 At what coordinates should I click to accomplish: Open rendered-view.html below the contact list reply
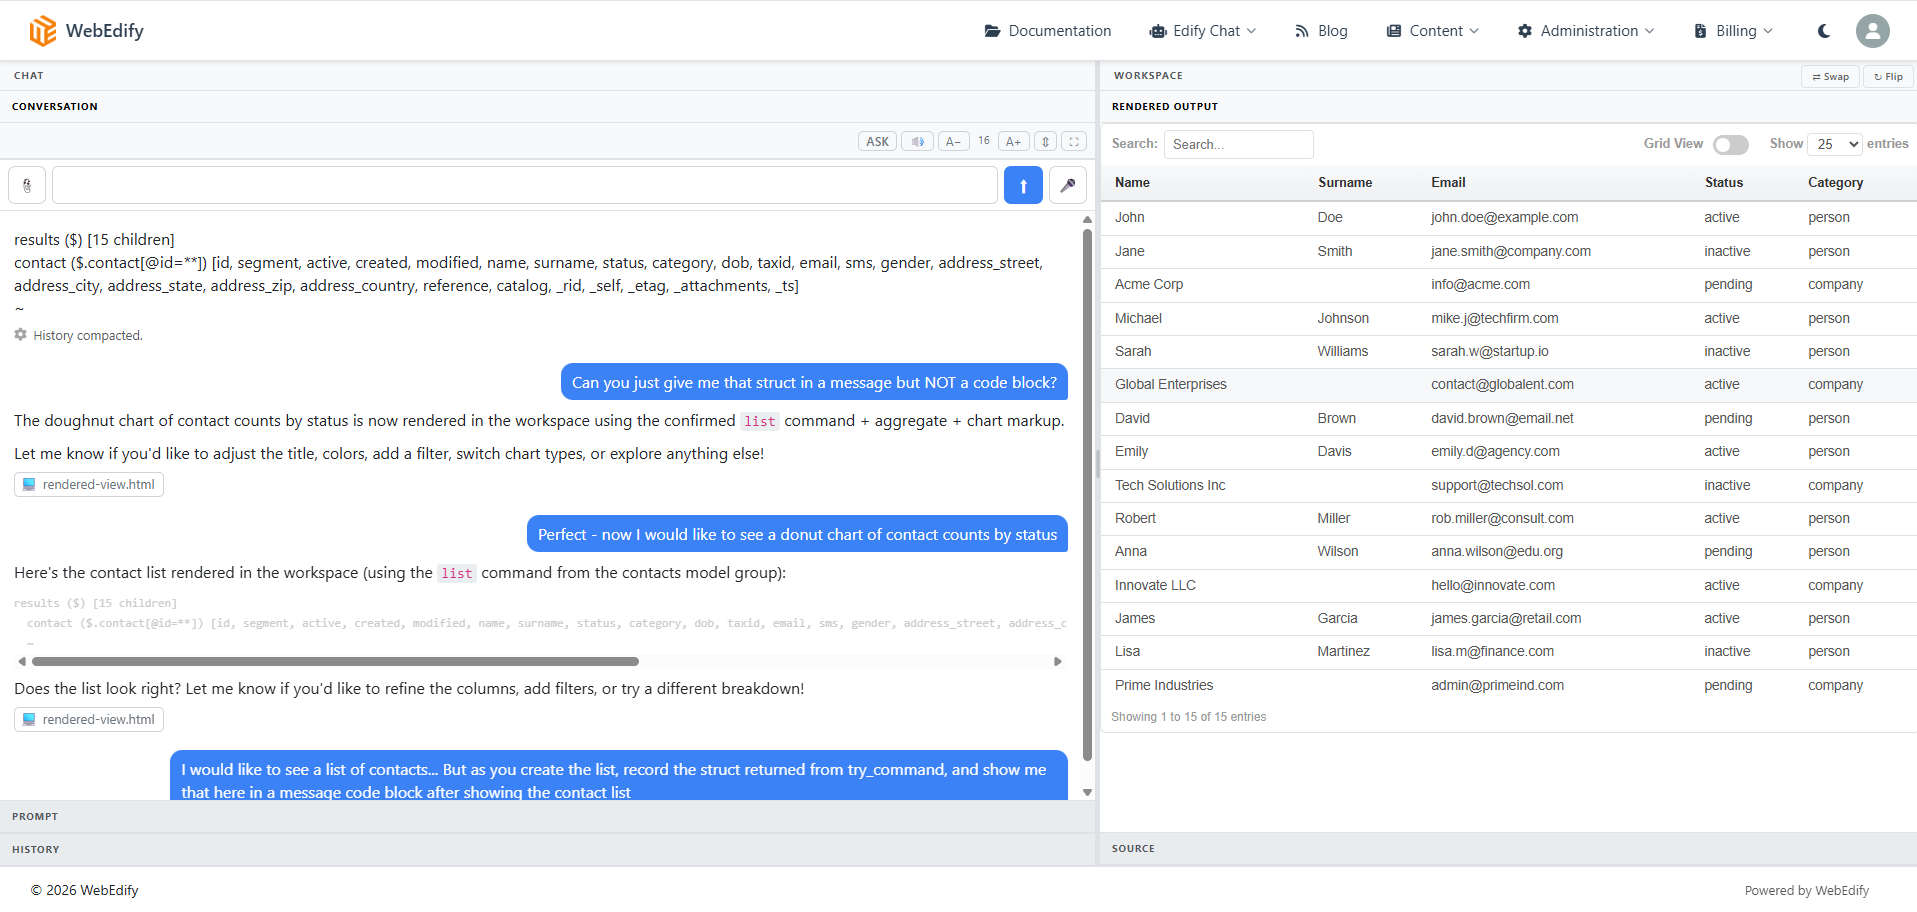tap(89, 720)
